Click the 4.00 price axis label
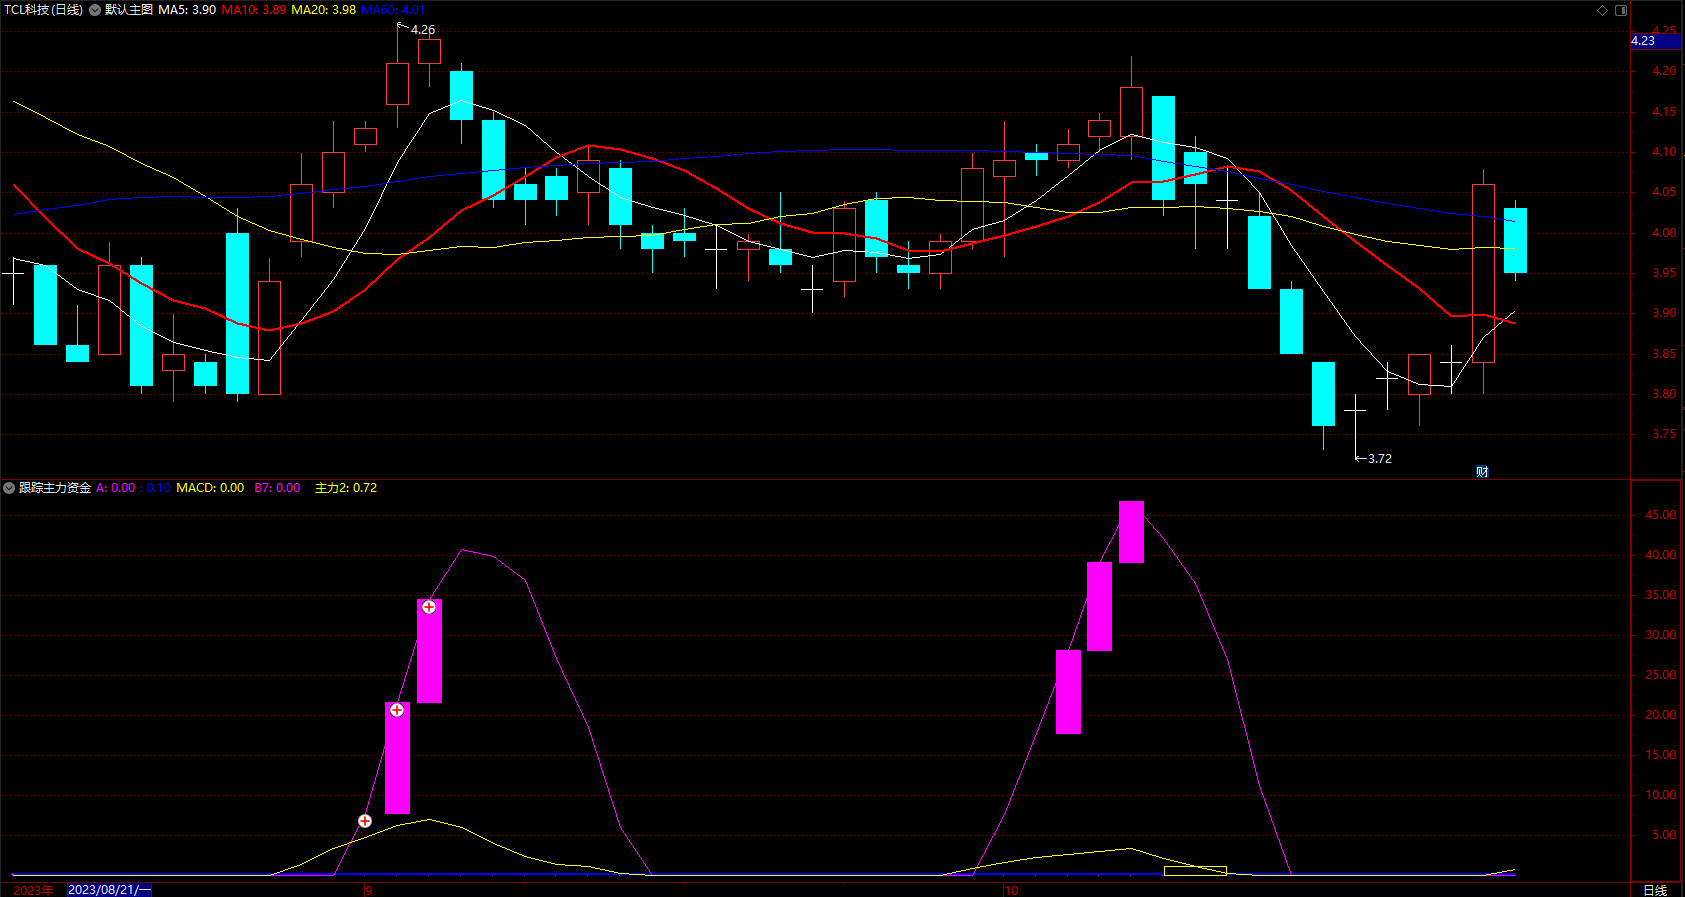Image resolution: width=1685 pixels, height=897 pixels. 1664,233
